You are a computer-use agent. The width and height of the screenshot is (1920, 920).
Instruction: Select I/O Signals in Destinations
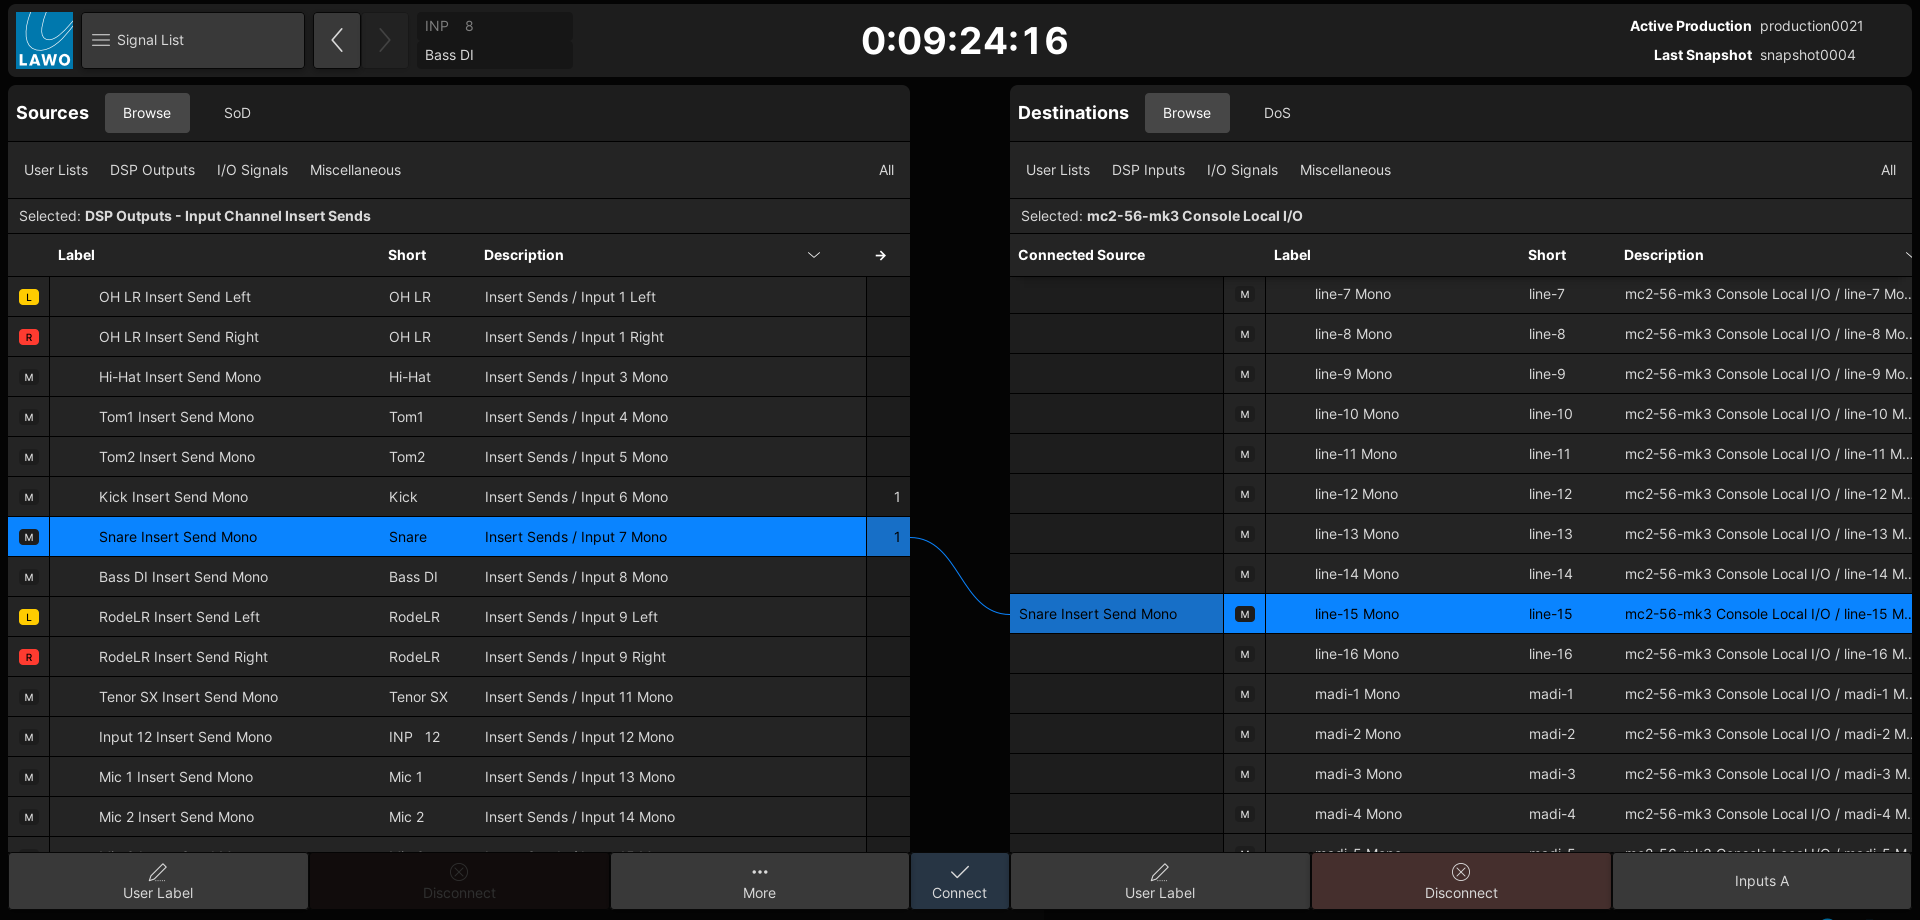pos(1241,170)
